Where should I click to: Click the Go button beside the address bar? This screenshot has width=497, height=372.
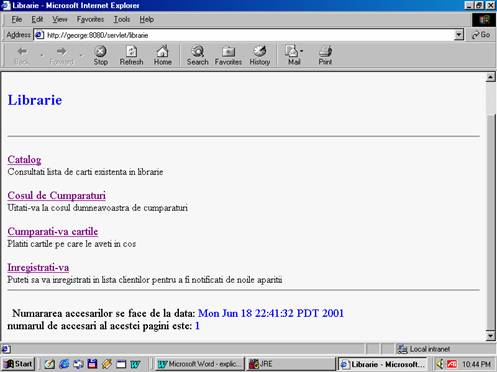pyautogui.click(x=481, y=35)
